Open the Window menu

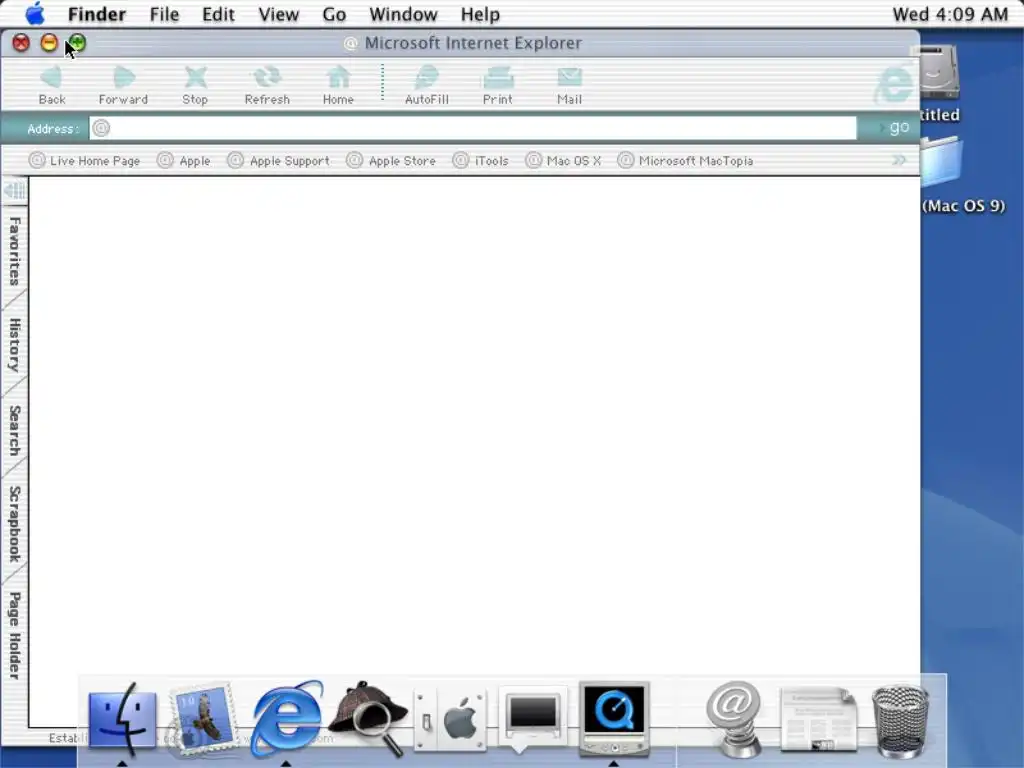tap(403, 14)
